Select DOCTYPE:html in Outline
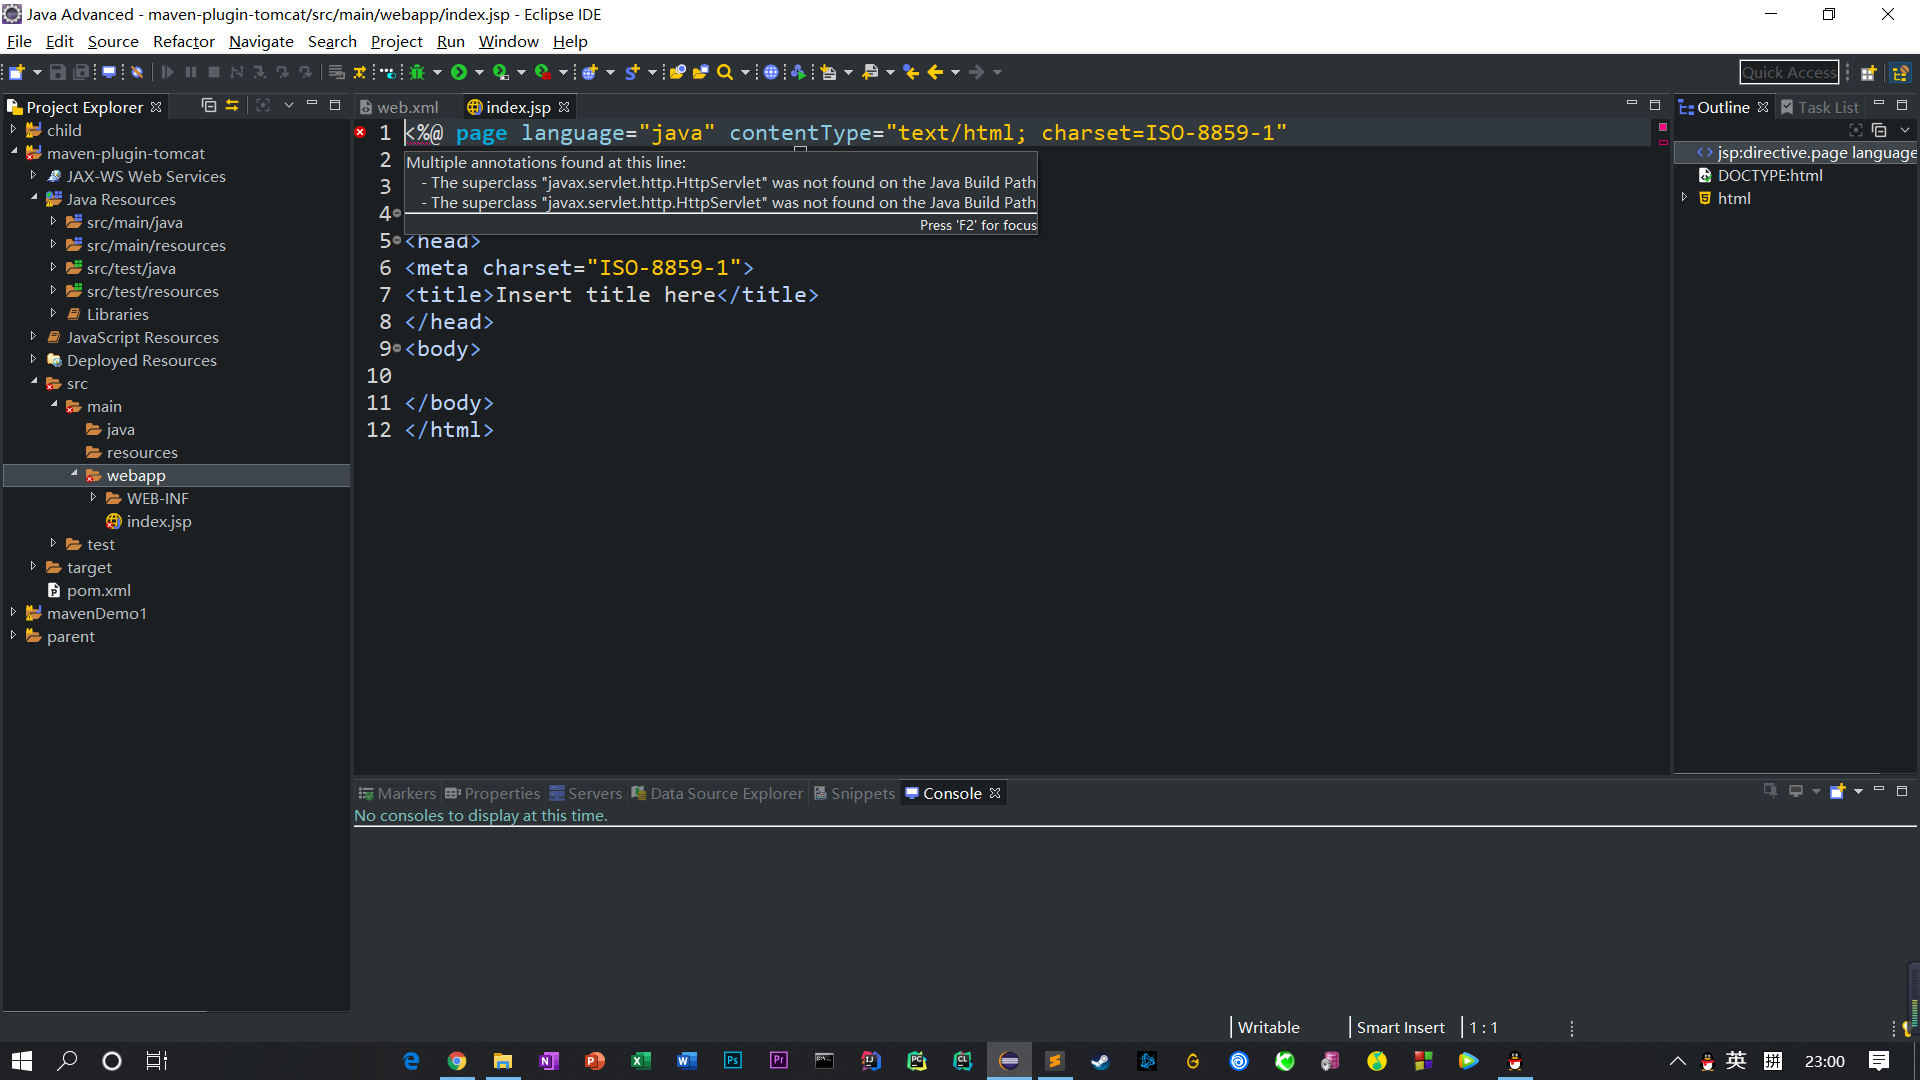The image size is (1920, 1080). coord(1769,175)
